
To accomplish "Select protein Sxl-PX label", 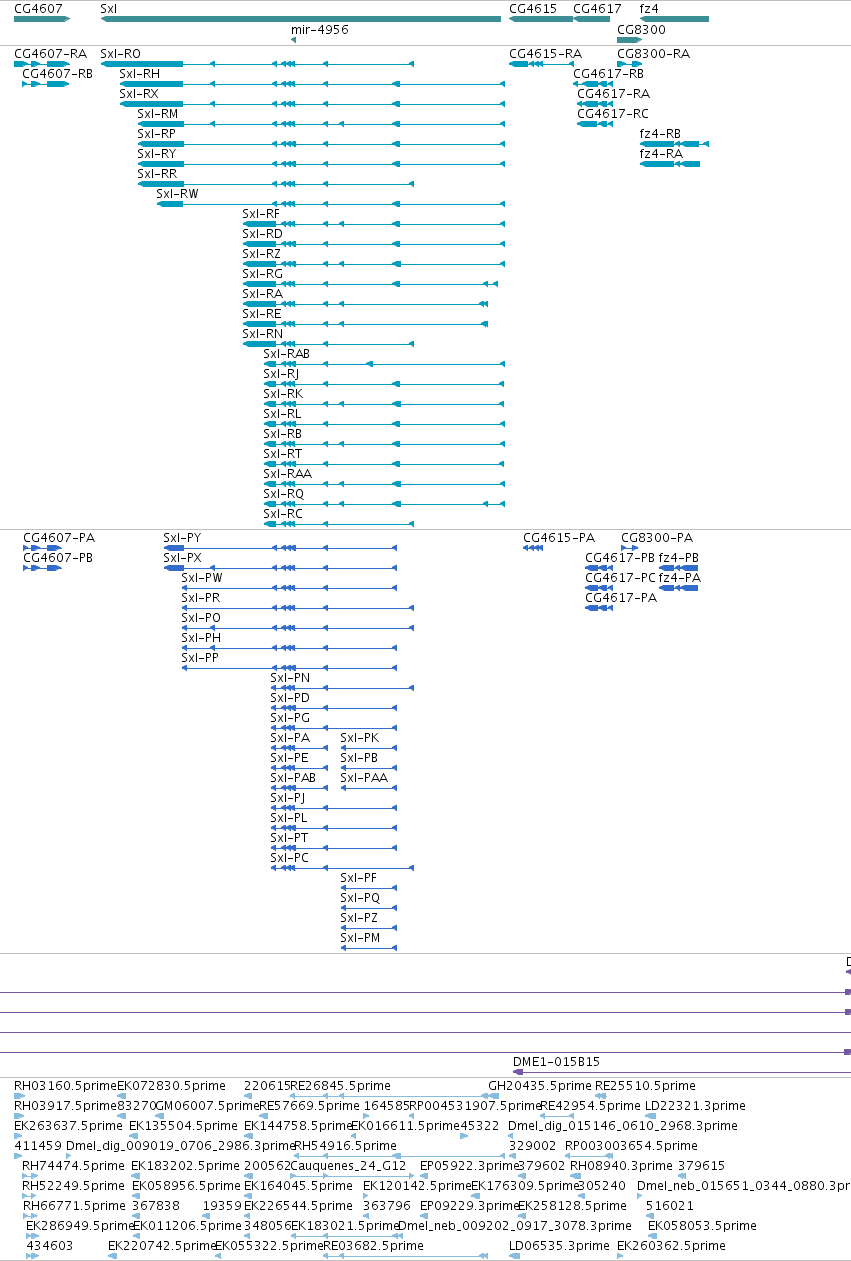I will [182, 558].
